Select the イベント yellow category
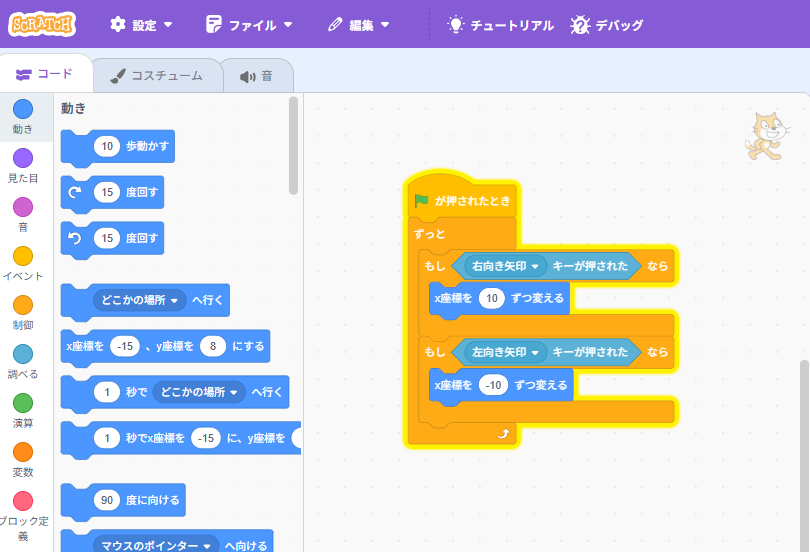Viewport: 810px width, 552px height. click(x=23, y=257)
